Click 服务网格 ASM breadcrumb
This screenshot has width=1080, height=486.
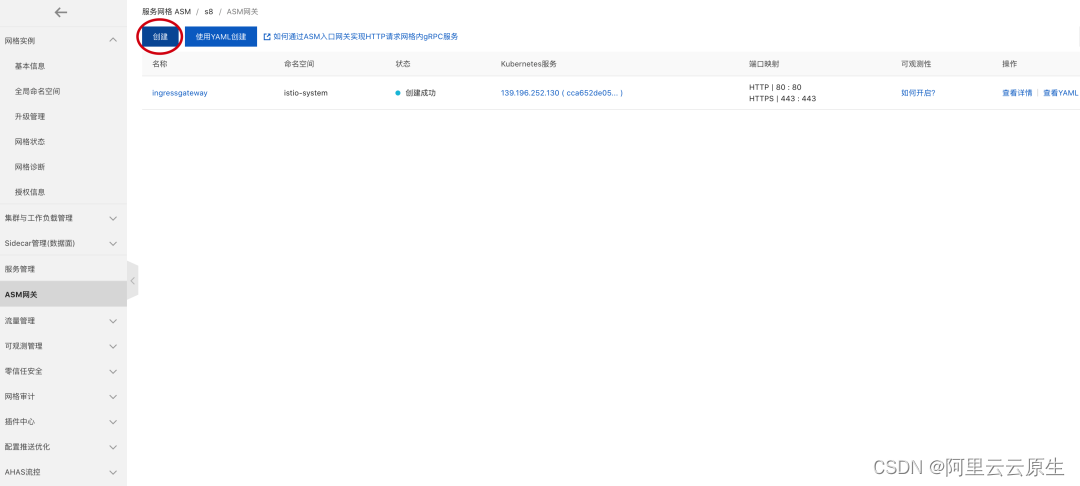tap(166, 12)
